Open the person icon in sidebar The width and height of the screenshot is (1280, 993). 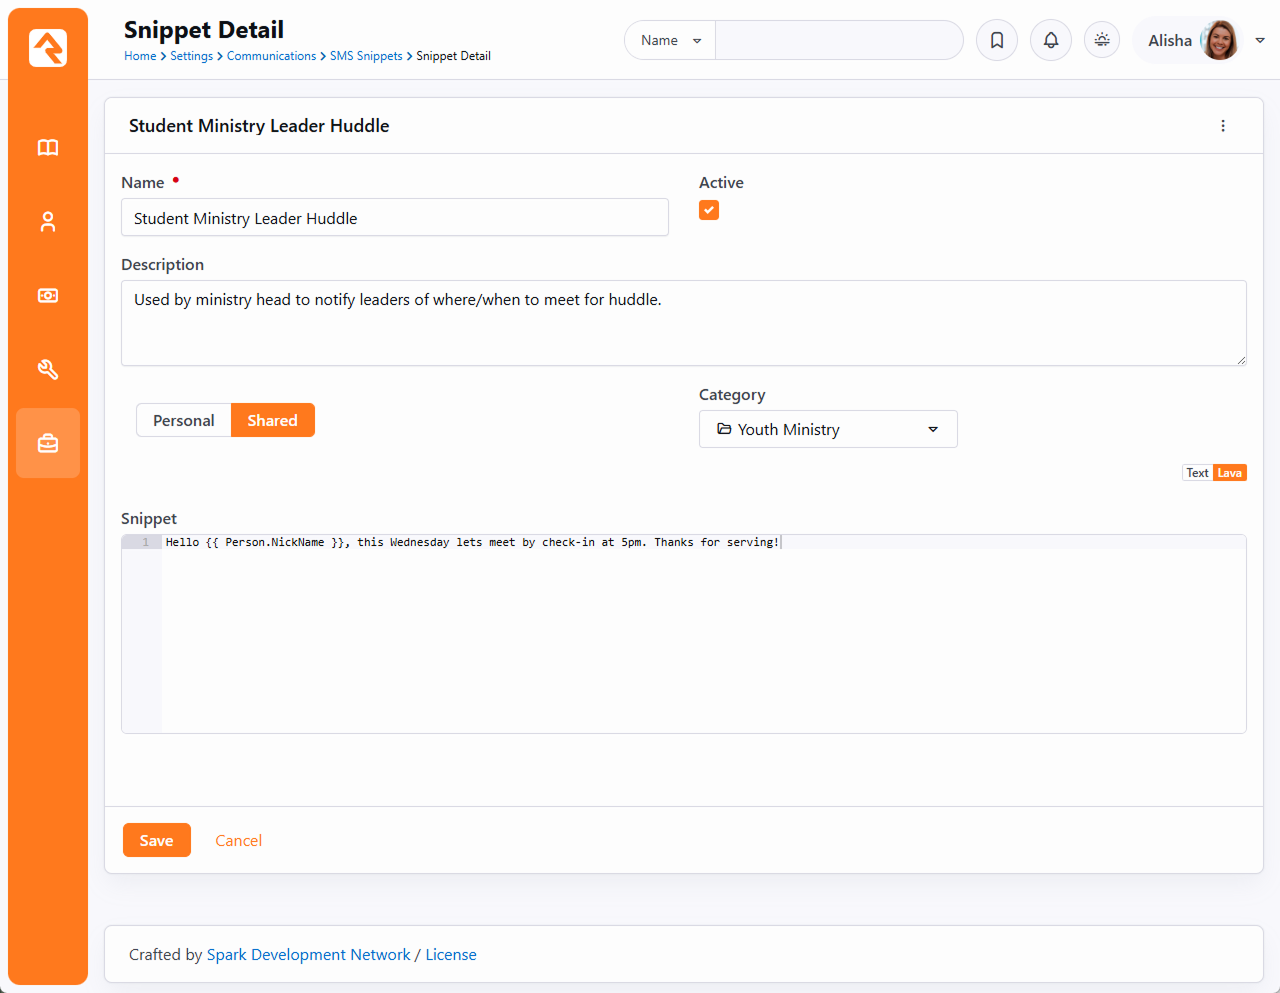(x=48, y=222)
